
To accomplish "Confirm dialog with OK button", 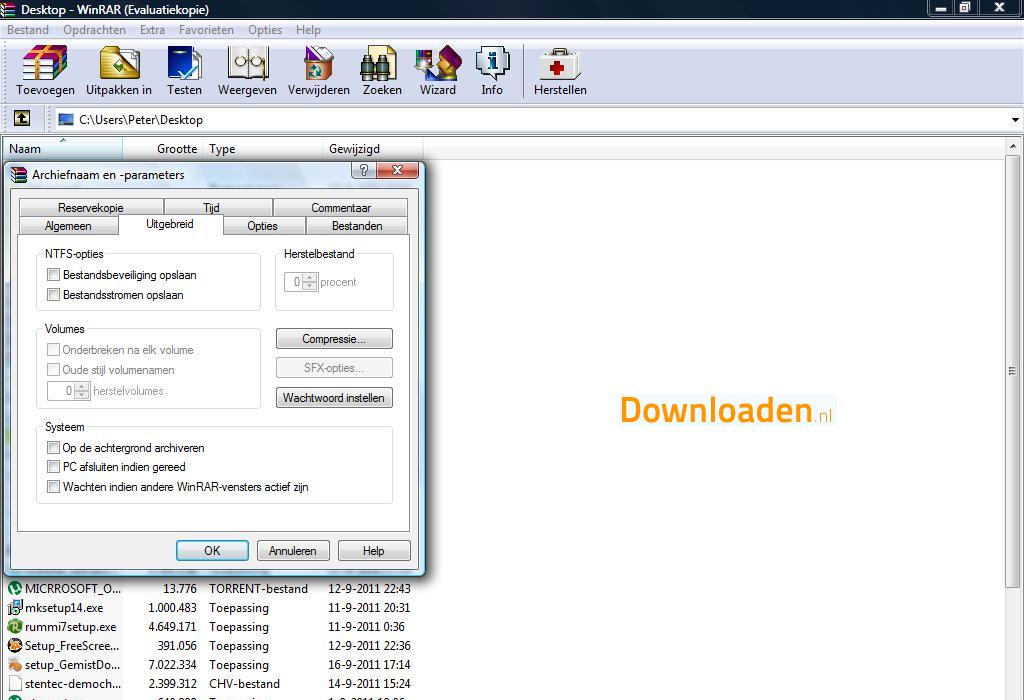I will click(x=212, y=550).
